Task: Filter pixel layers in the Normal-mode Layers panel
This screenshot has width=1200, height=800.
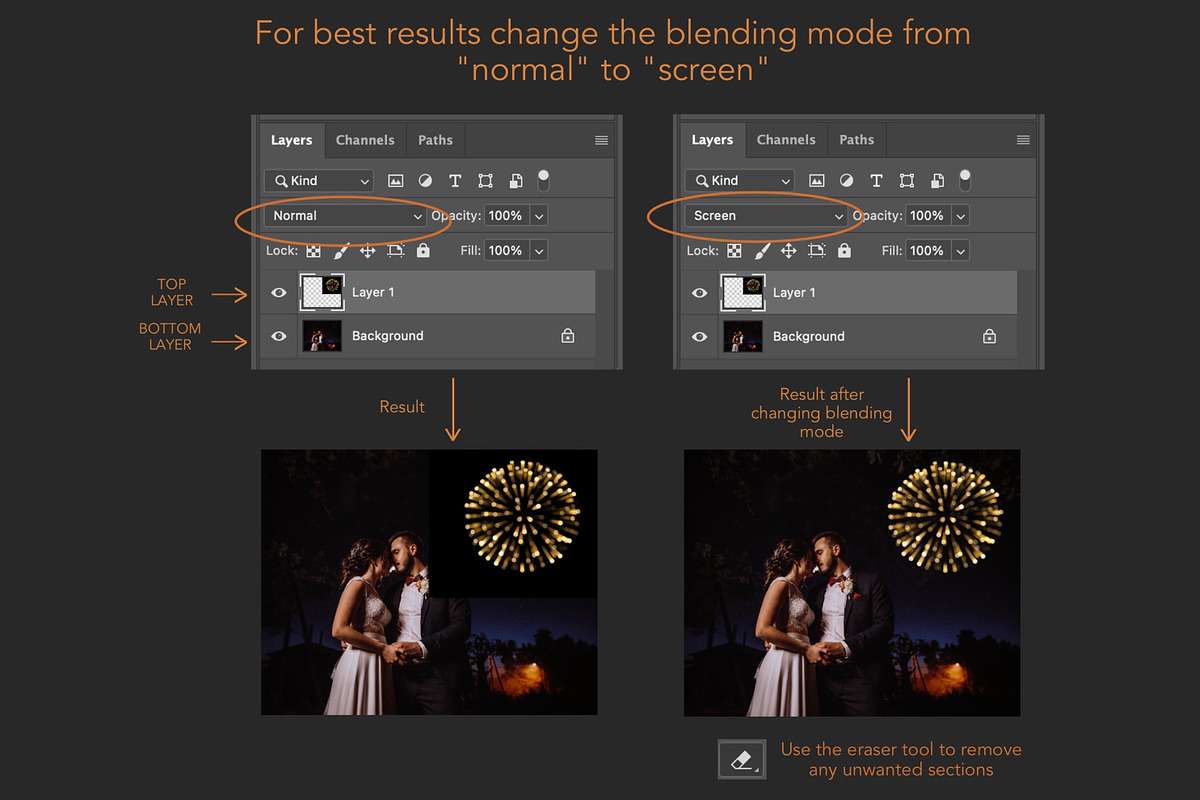Action: 396,181
